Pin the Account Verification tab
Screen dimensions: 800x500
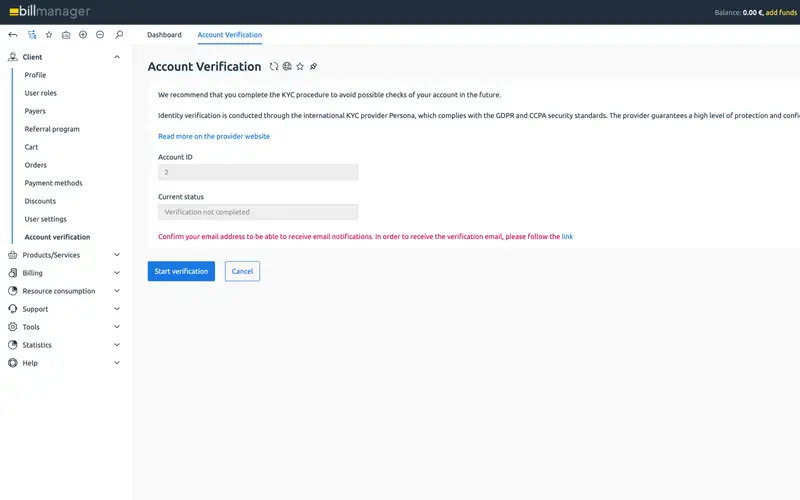coord(313,66)
